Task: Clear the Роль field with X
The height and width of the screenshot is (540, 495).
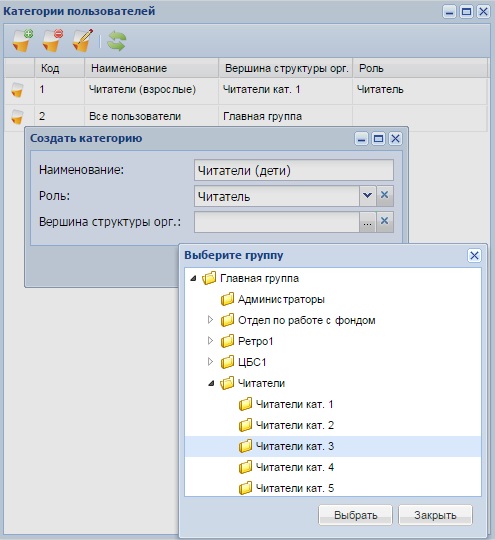Action: (x=384, y=196)
